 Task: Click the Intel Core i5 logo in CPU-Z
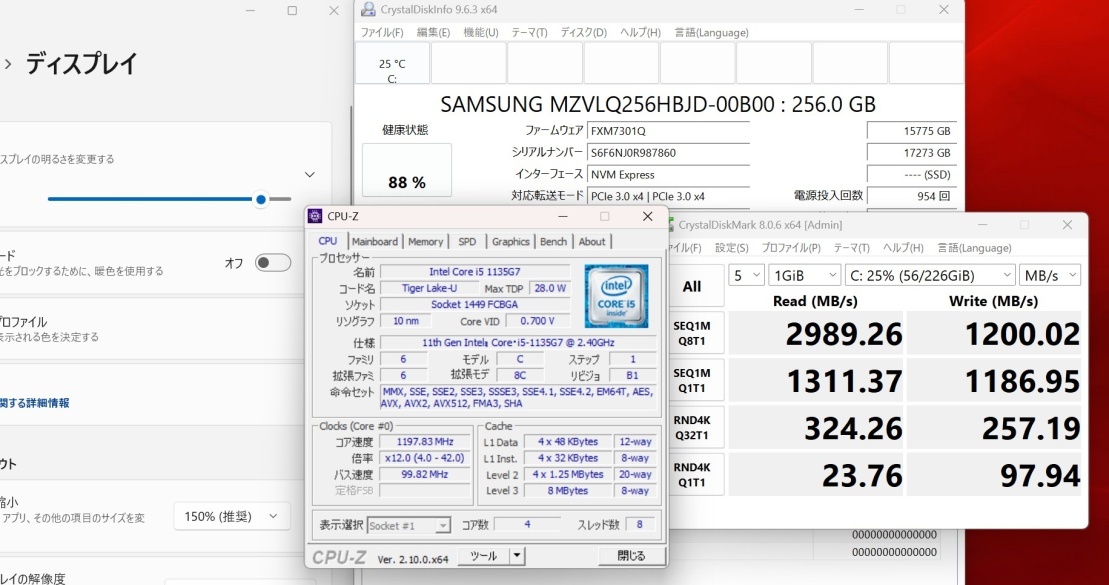[x=616, y=296]
